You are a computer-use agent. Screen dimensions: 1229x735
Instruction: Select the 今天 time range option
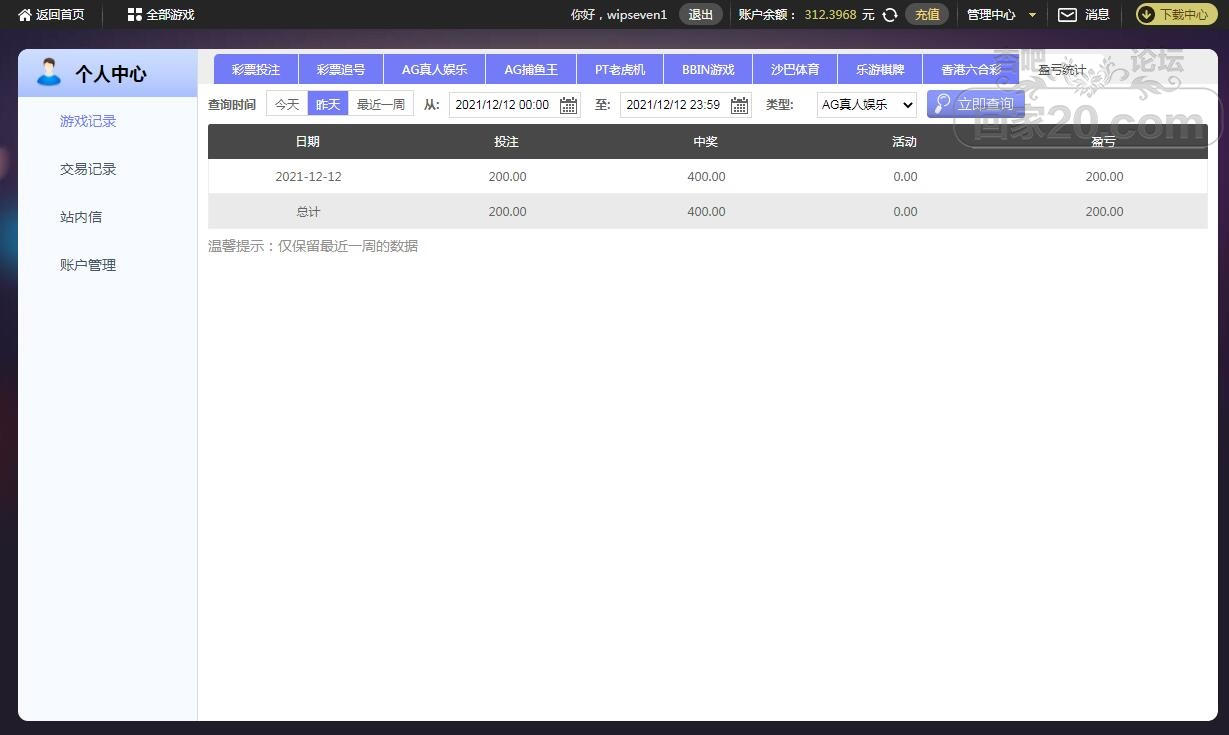(x=287, y=104)
